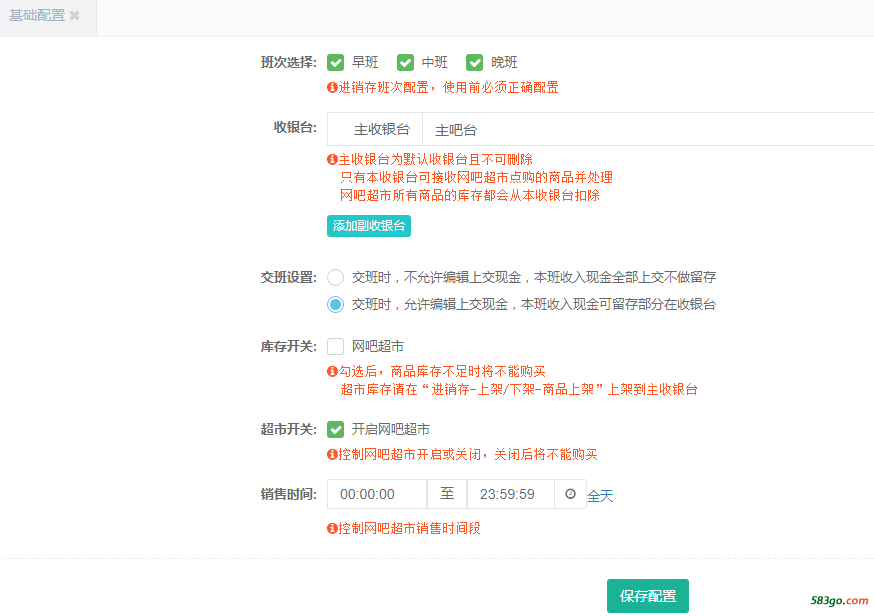
Task: Click info icon before 勾选后 inventory hint
Action: point(332,371)
